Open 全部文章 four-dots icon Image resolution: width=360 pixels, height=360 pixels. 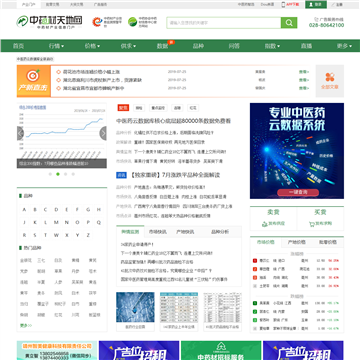pyautogui.click(x=330, y=77)
